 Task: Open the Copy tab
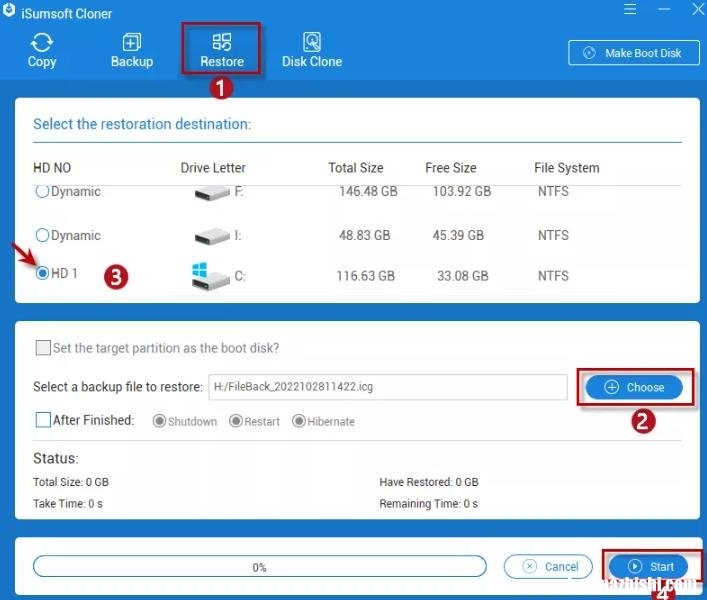[41, 50]
